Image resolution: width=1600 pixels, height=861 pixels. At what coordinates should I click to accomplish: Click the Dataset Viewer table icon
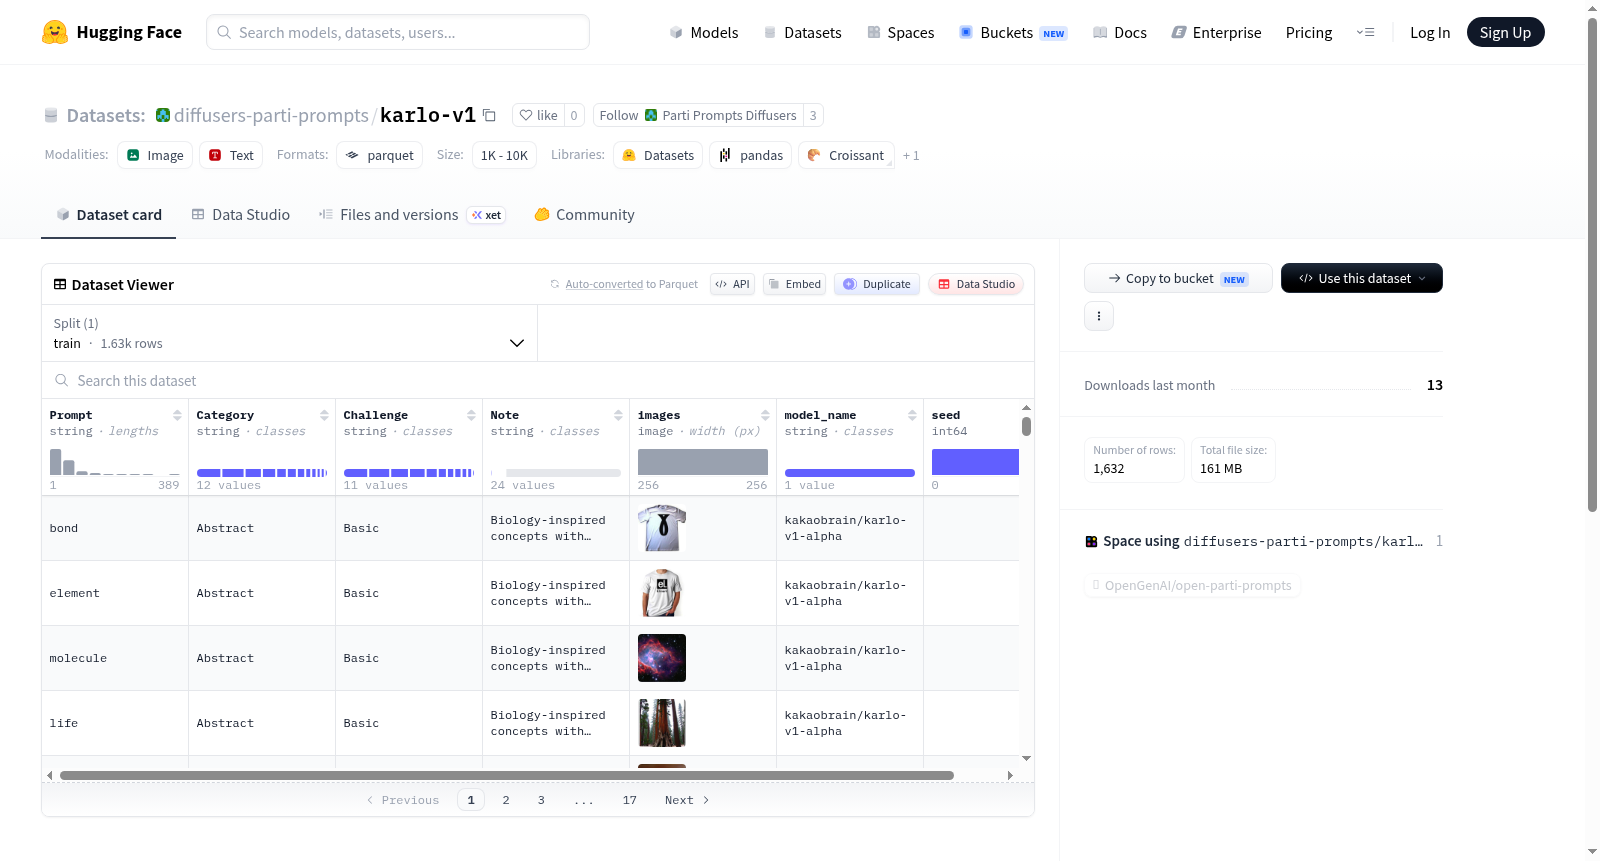tap(60, 284)
